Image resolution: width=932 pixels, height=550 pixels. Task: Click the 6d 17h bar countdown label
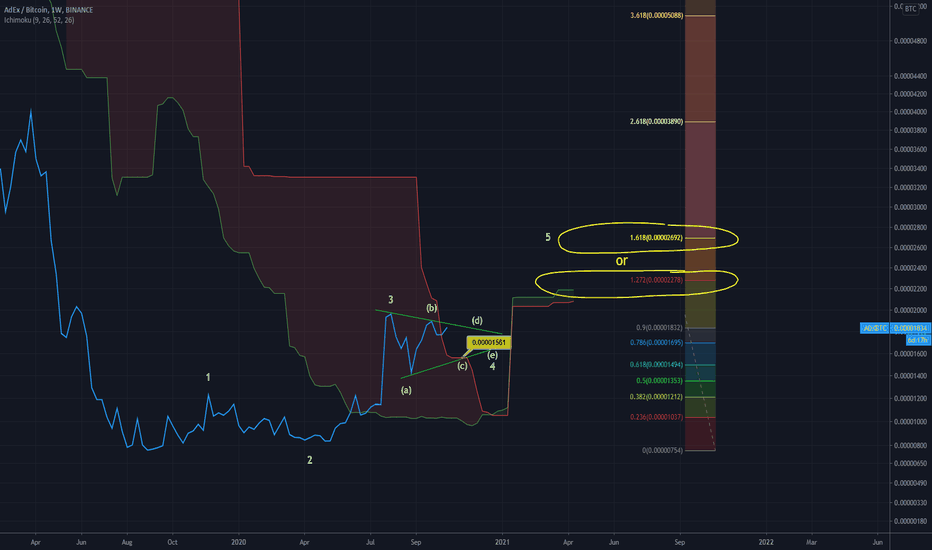click(x=918, y=340)
